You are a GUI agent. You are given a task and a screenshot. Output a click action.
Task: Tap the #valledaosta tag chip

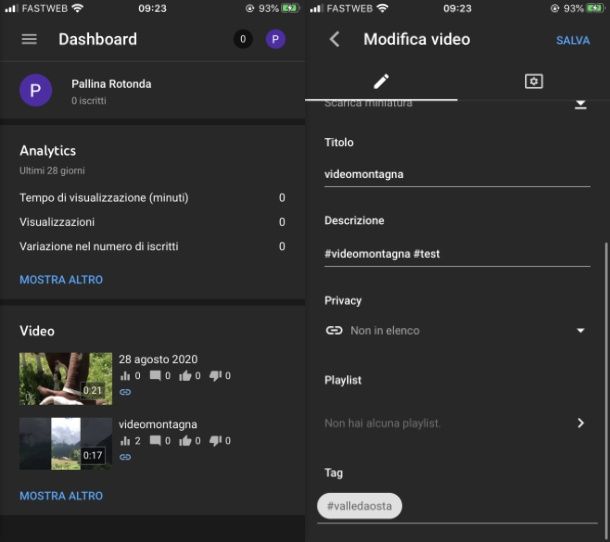pyautogui.click(x=359, y=506)
